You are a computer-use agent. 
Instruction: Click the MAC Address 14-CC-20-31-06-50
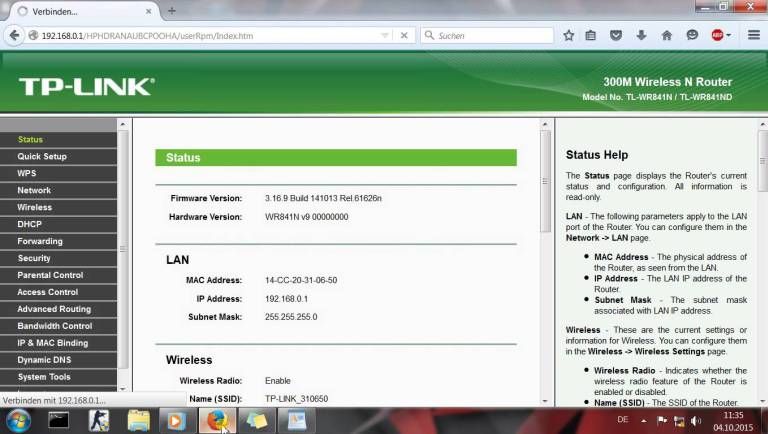click(301, 280)
